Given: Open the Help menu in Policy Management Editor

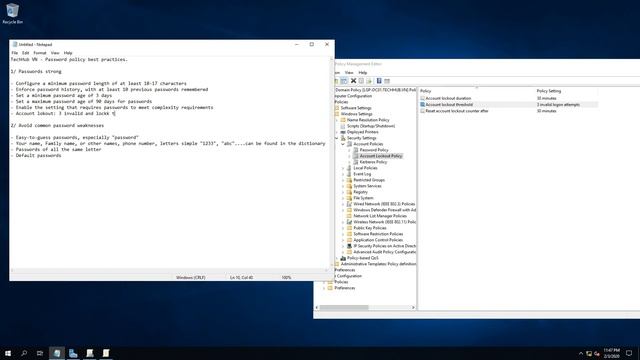Looking at the screenshot, I should click(x=362, y=73).
